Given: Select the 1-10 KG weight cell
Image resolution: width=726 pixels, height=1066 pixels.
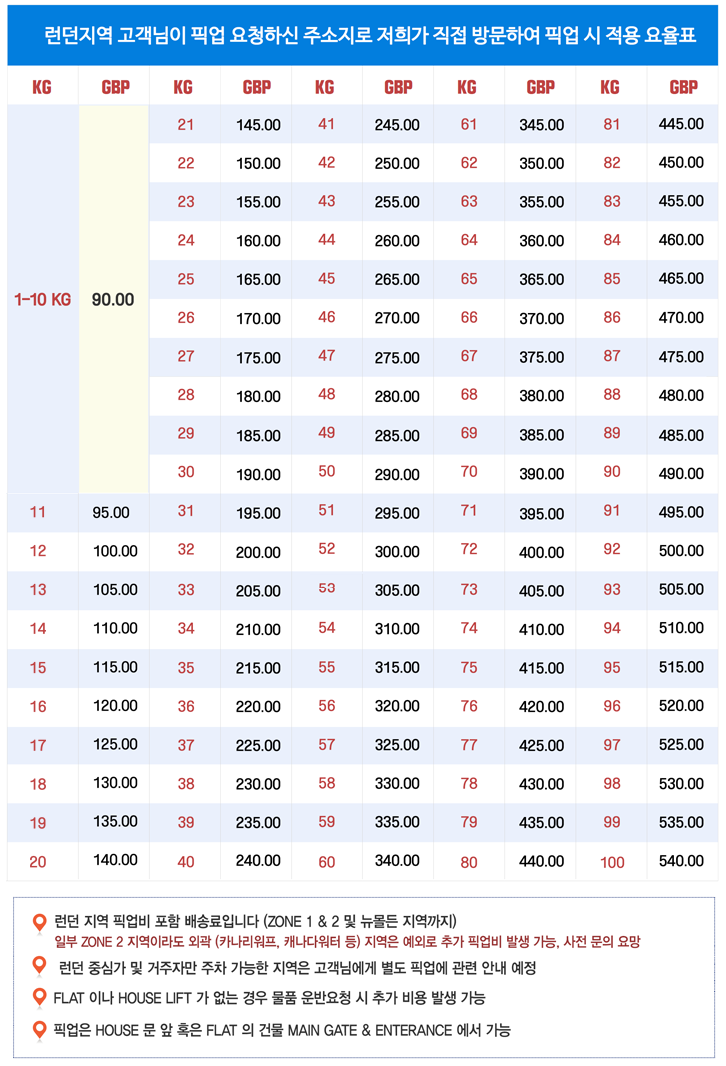Looking at the screenshot, I should [42, 299].
